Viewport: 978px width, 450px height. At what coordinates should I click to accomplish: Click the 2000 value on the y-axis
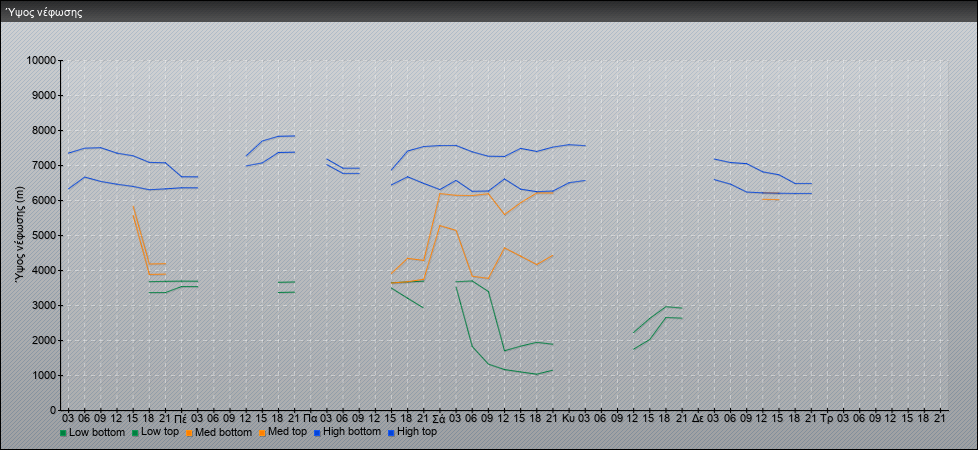click(x=44, y=340)
